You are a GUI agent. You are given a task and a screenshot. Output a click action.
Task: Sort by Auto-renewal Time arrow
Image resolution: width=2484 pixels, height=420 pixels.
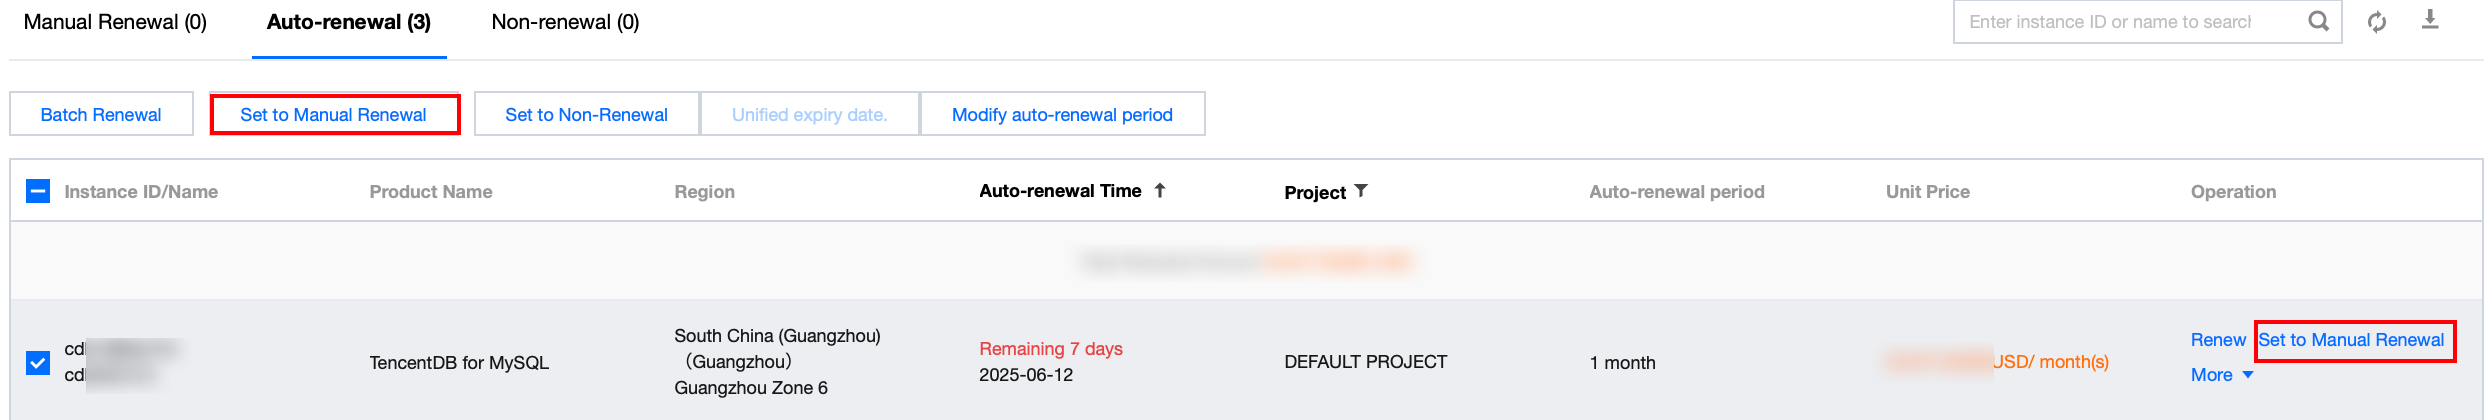1160,190
